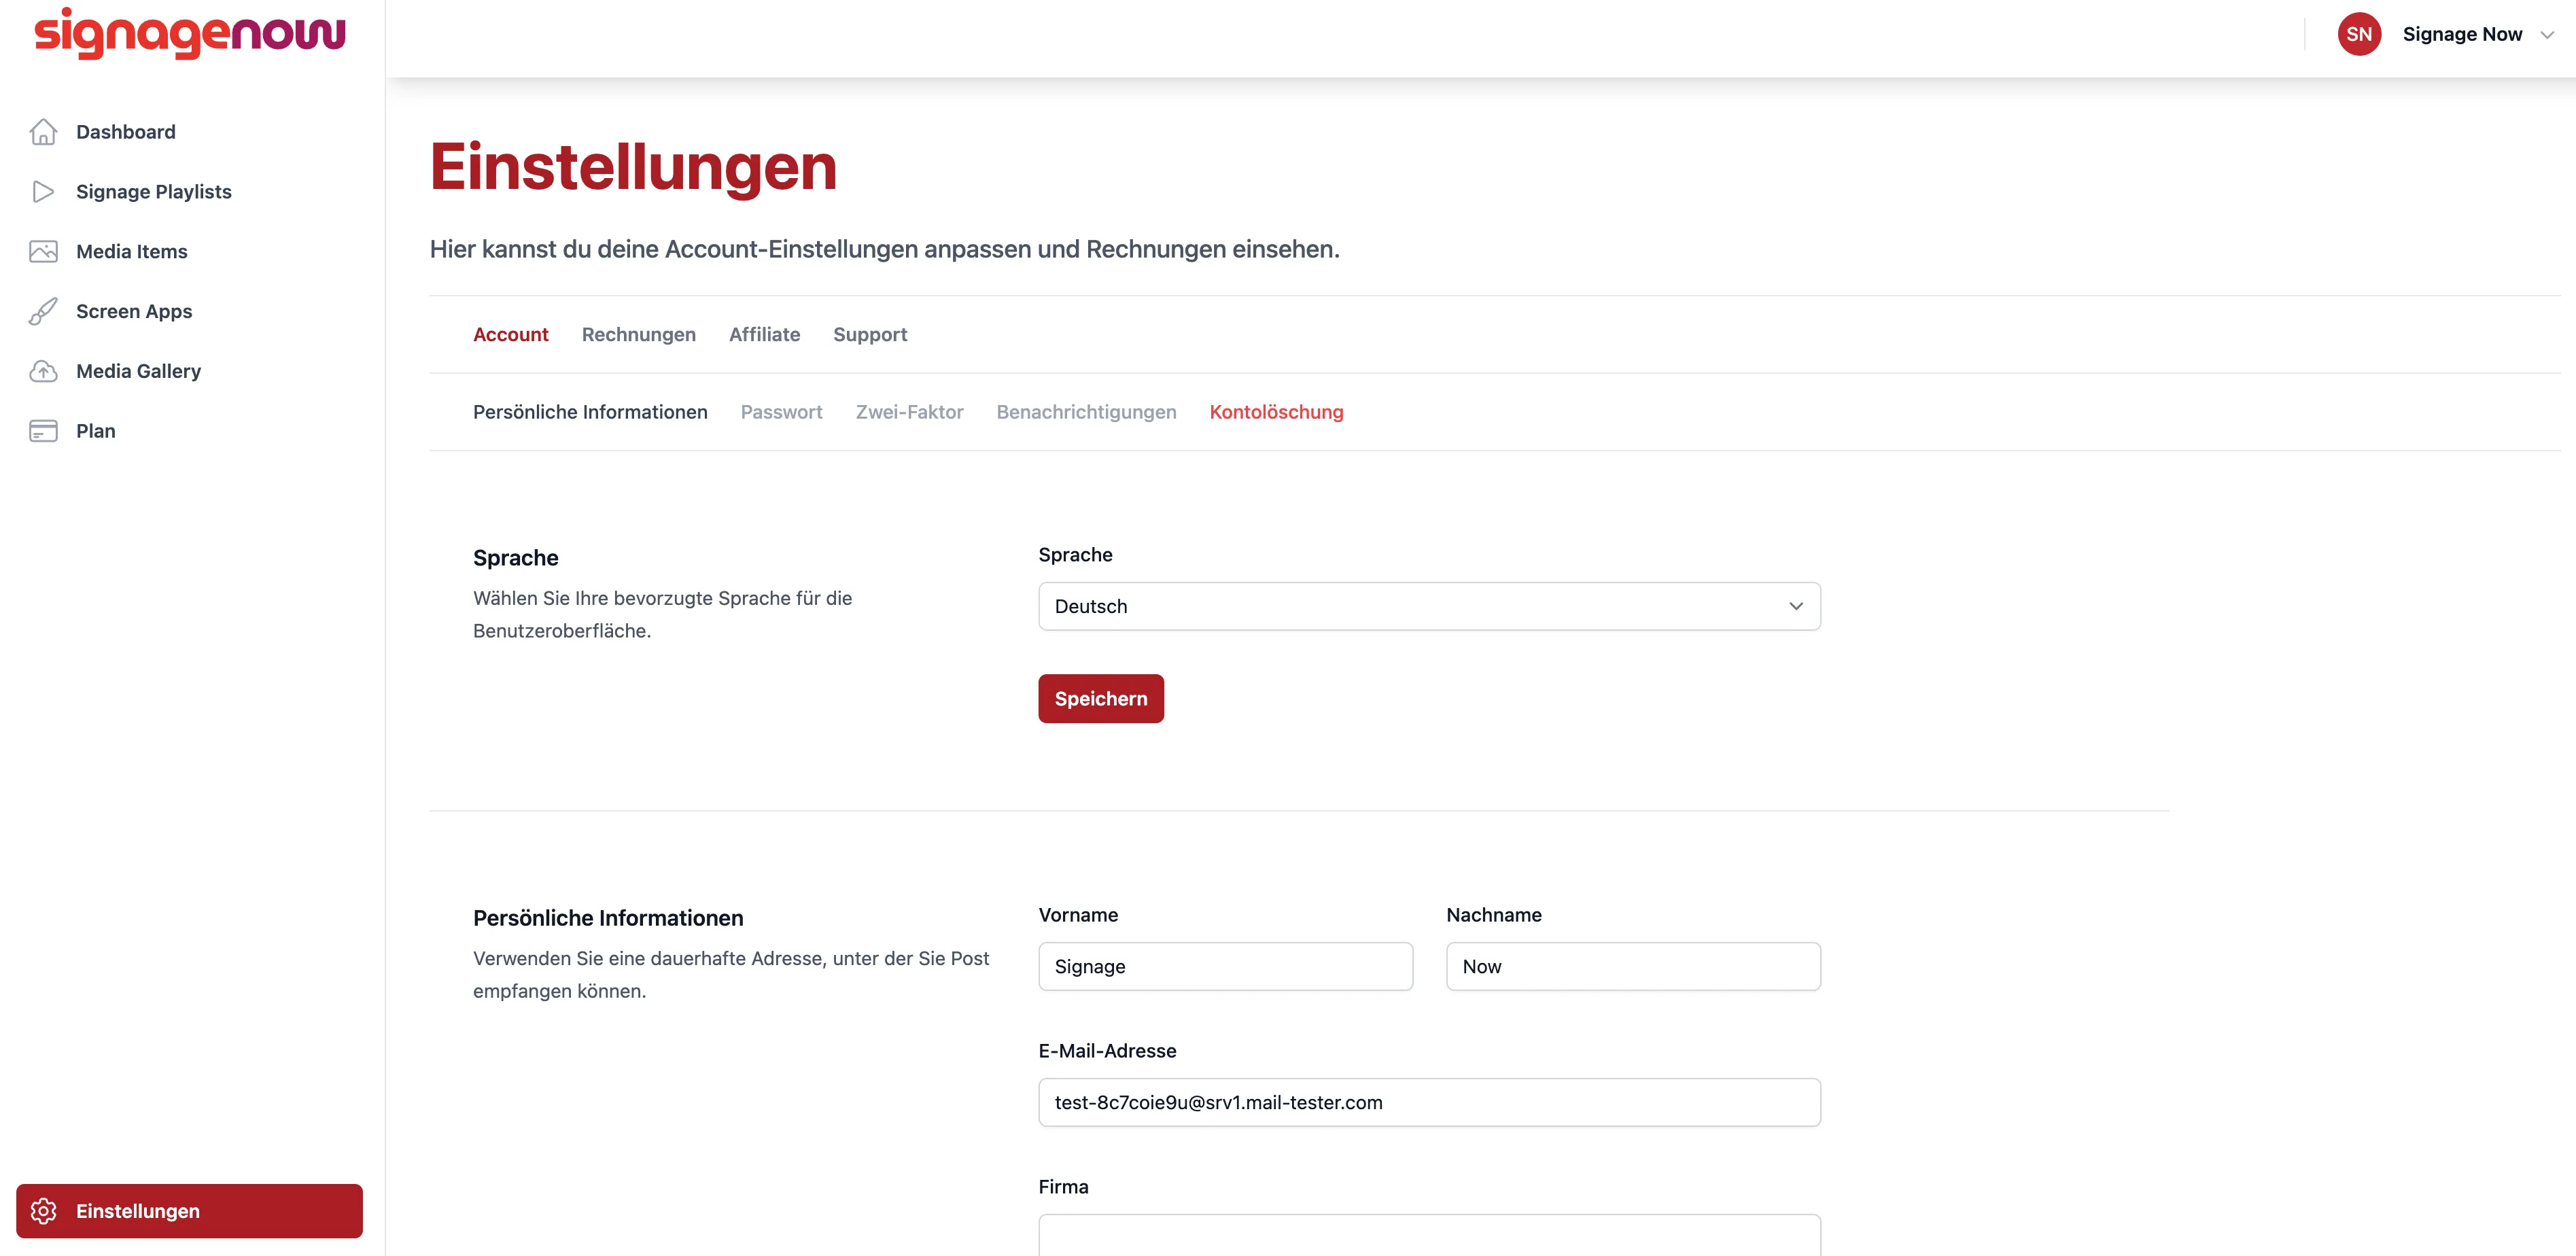Click the Persönliche Informationen section heading
This screenshot has width=2576, height=1256.
[x=608, y=918]
